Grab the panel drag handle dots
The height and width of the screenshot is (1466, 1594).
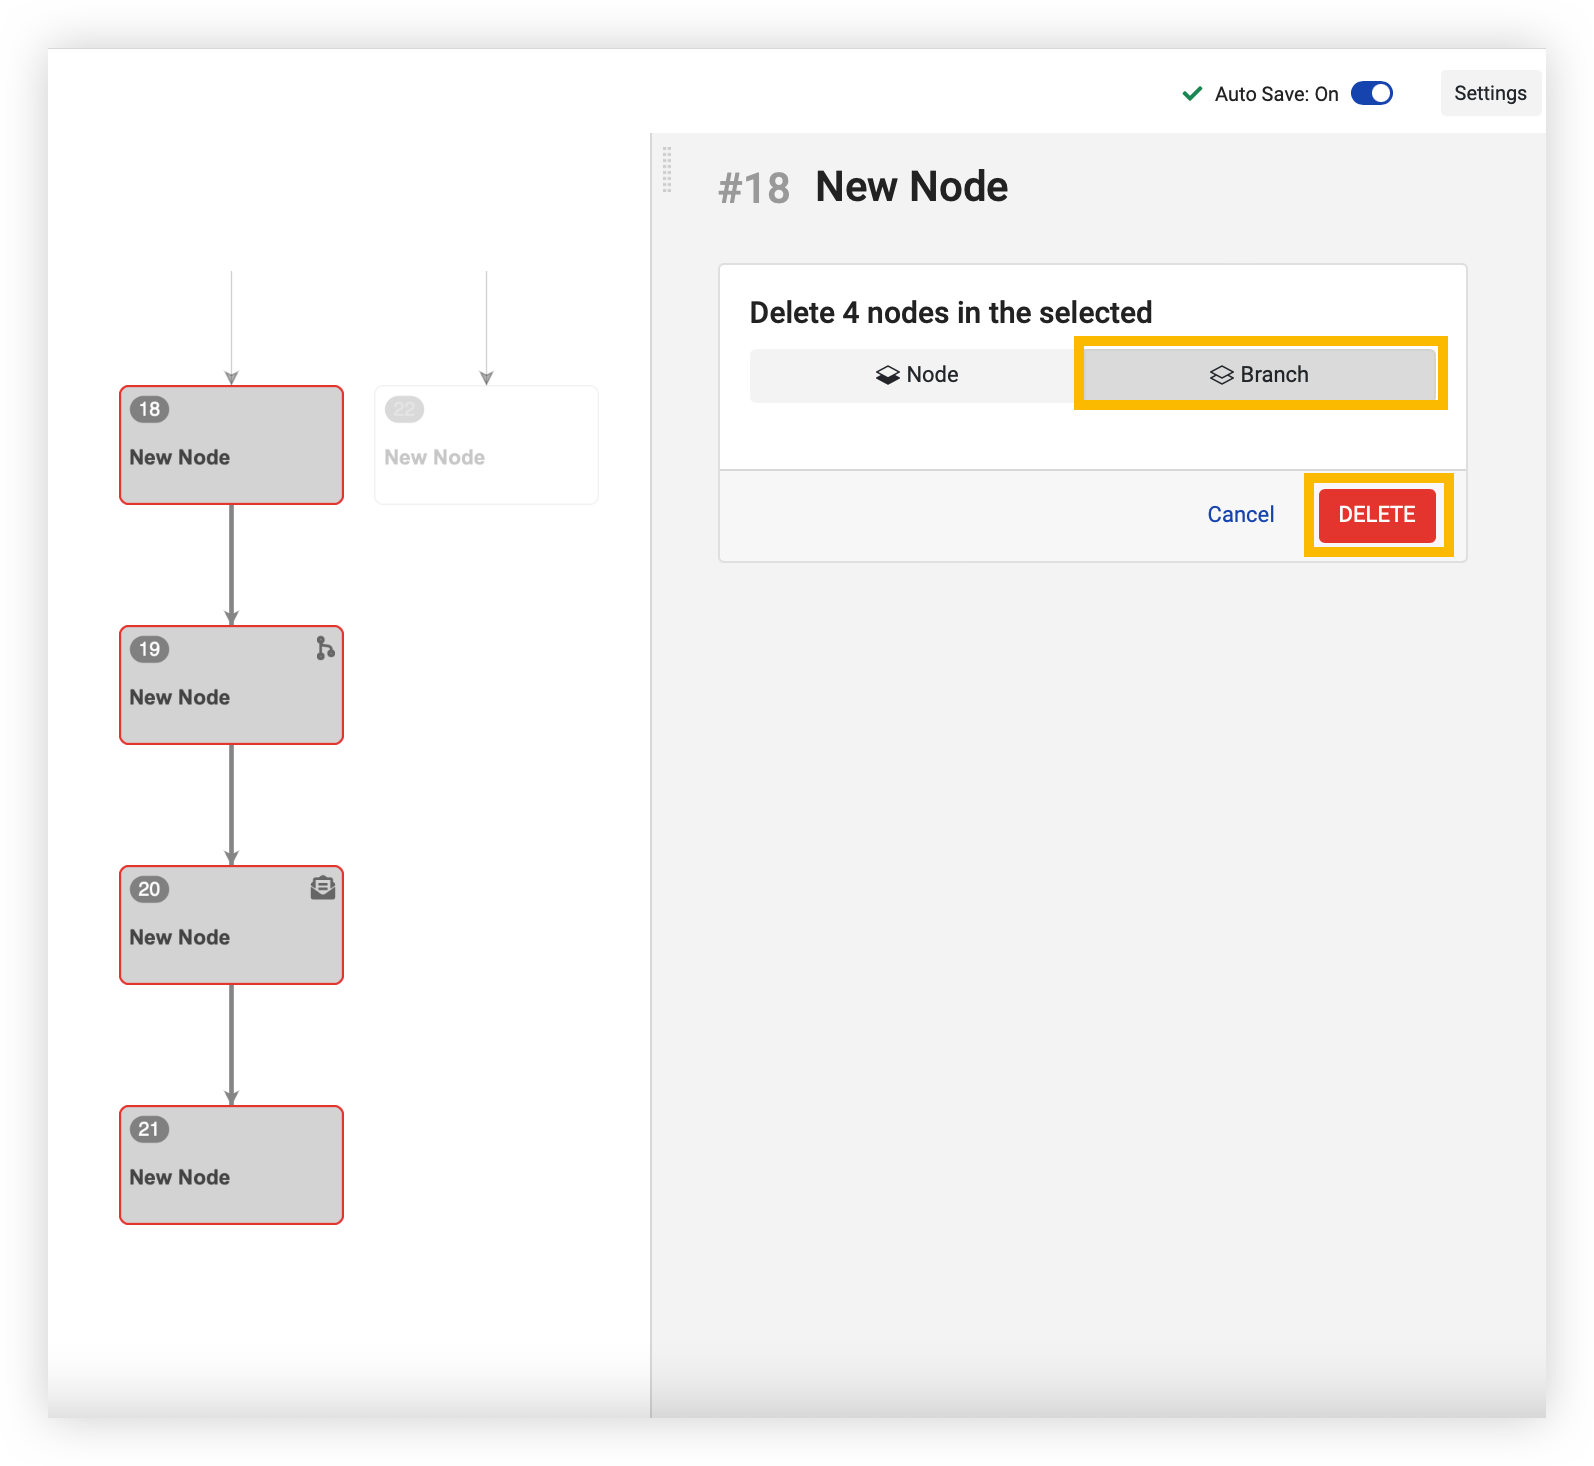tap(667, 170)
